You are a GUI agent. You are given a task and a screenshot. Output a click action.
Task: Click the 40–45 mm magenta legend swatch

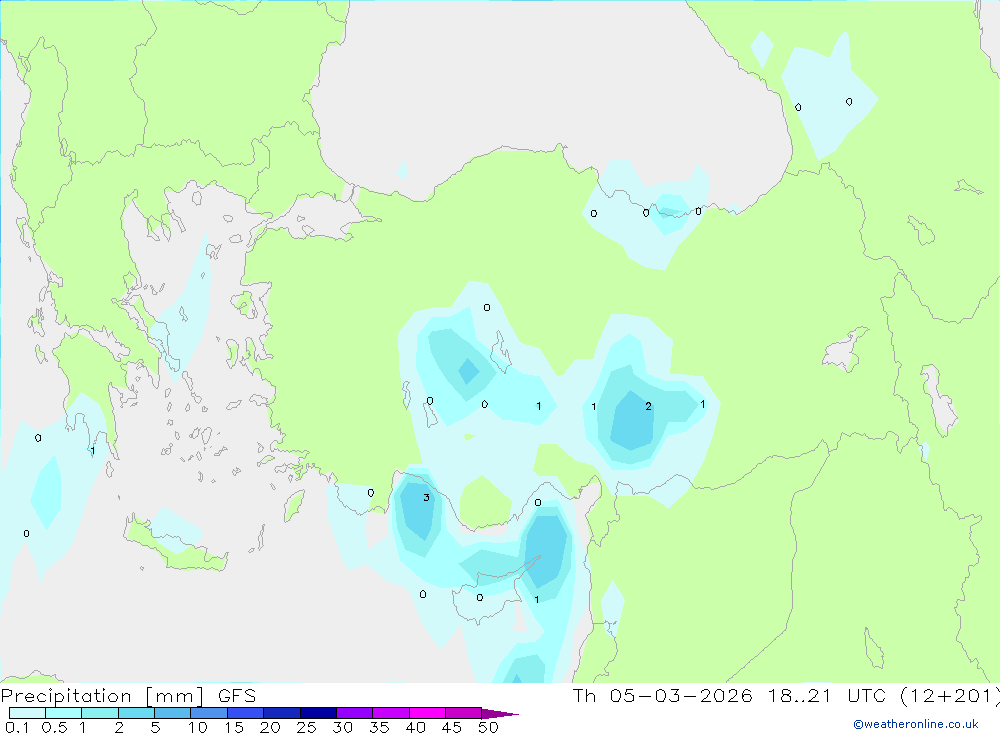[x=427, y=713]
